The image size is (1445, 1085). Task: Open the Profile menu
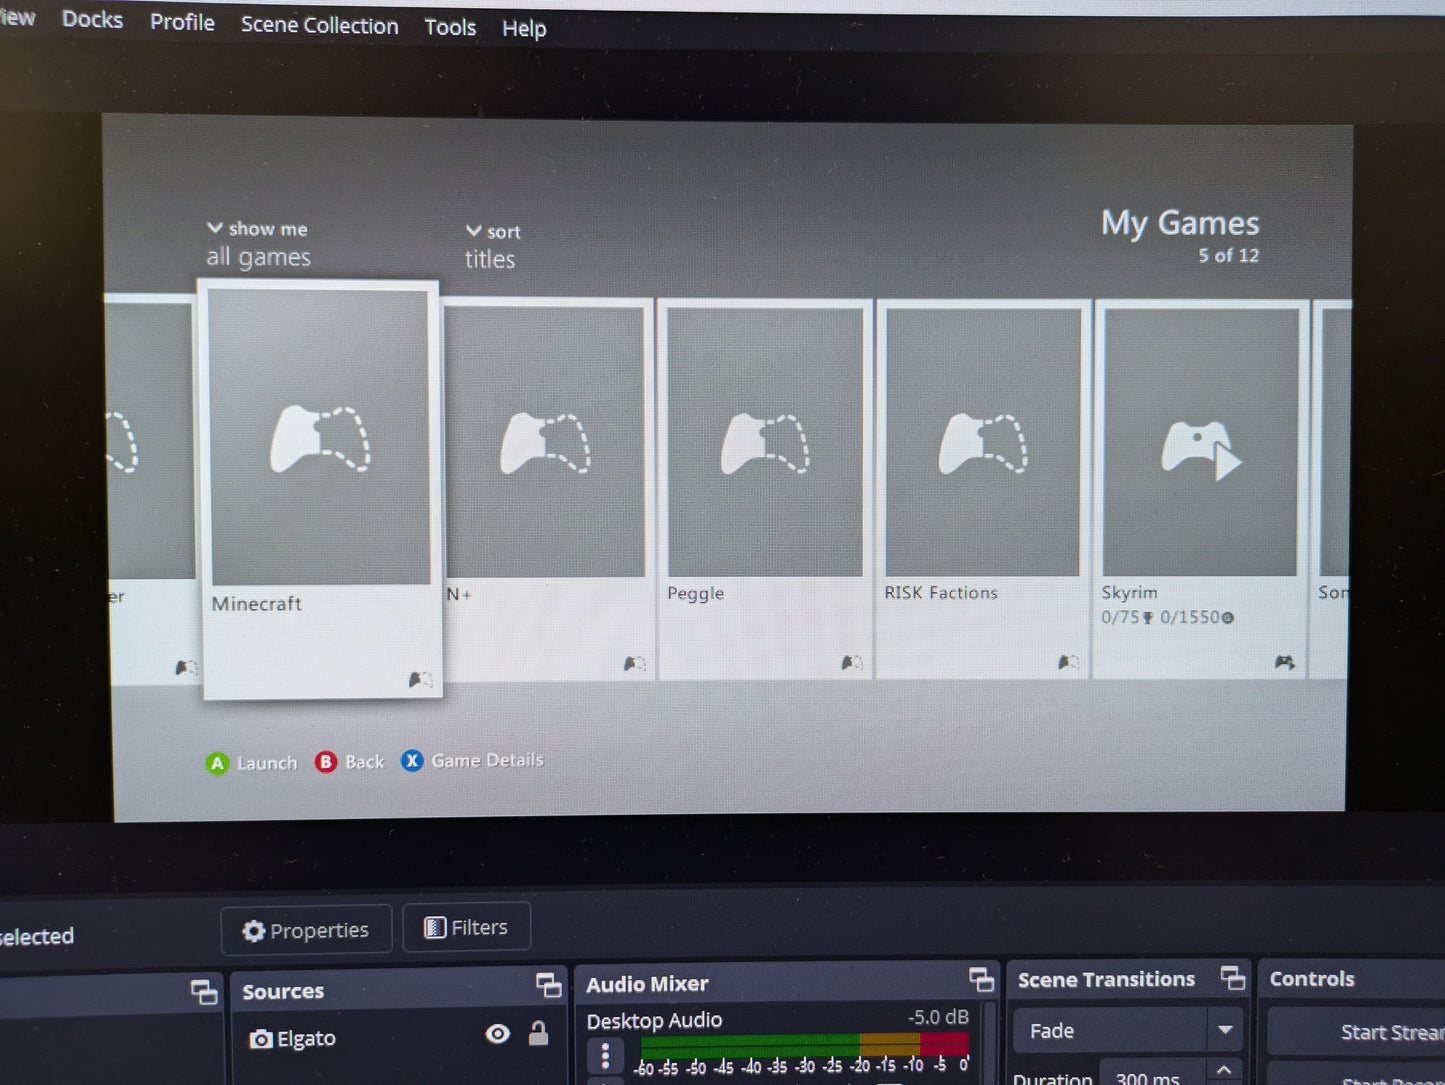pyautogui.click(x=182, y=22)
